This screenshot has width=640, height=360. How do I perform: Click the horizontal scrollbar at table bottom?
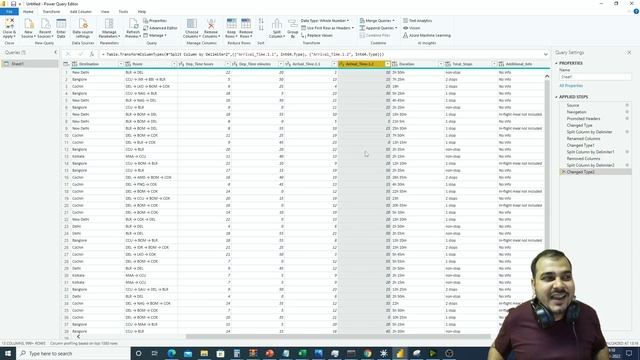[x=338, y=337]
